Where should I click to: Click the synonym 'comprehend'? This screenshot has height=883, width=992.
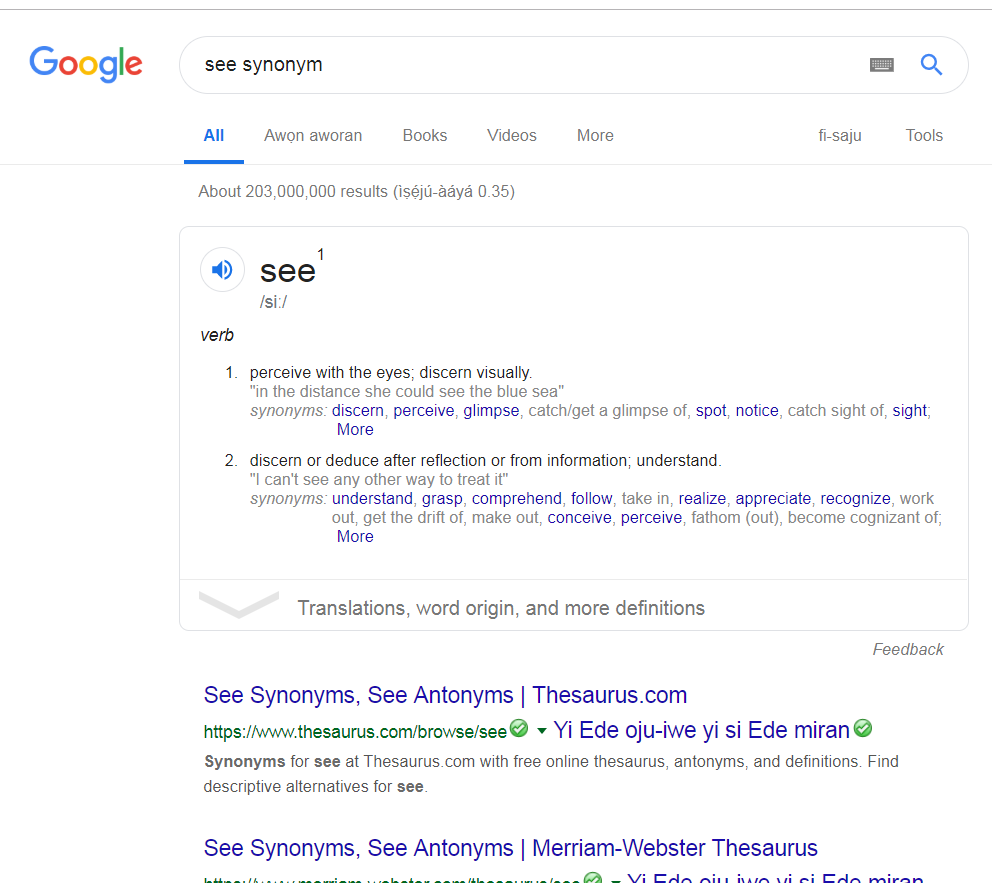(x=517, y=498)
